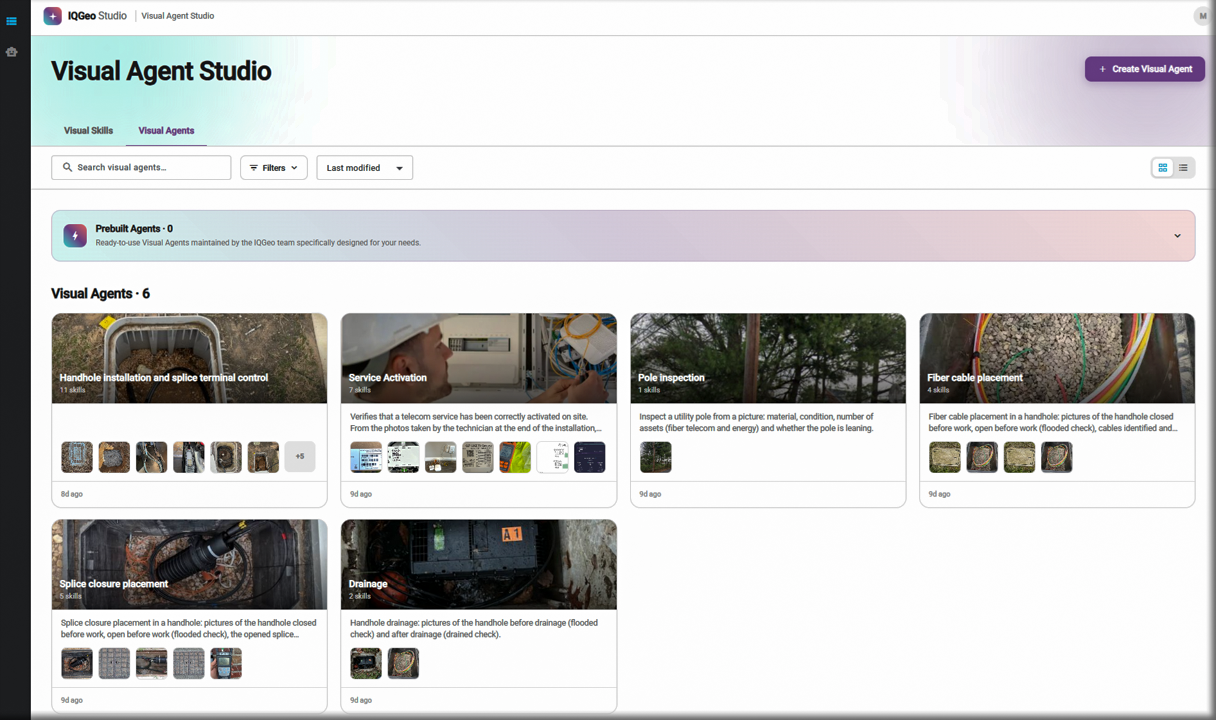
Task: Switch to grid view
Action: (1163, 168)
